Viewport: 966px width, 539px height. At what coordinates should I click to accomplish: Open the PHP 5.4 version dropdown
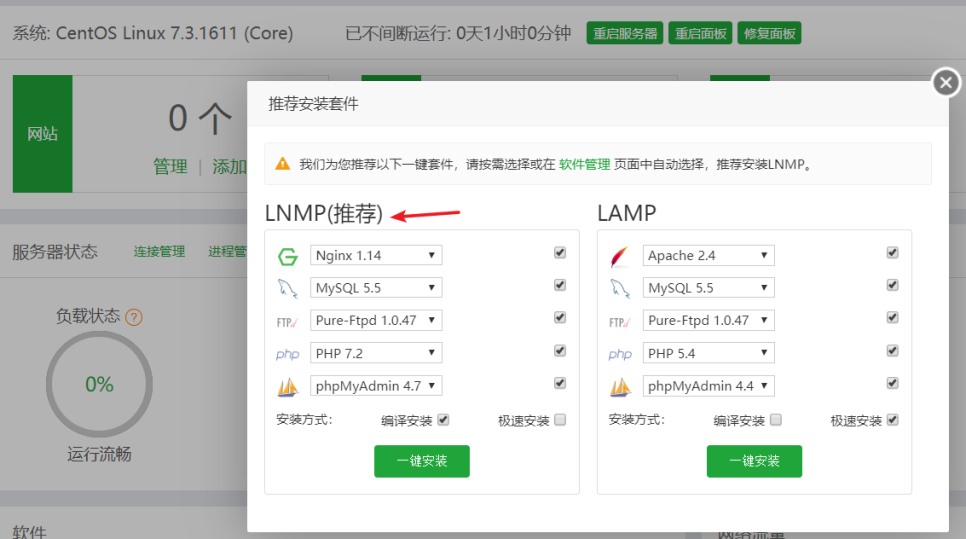pos(708,353)
